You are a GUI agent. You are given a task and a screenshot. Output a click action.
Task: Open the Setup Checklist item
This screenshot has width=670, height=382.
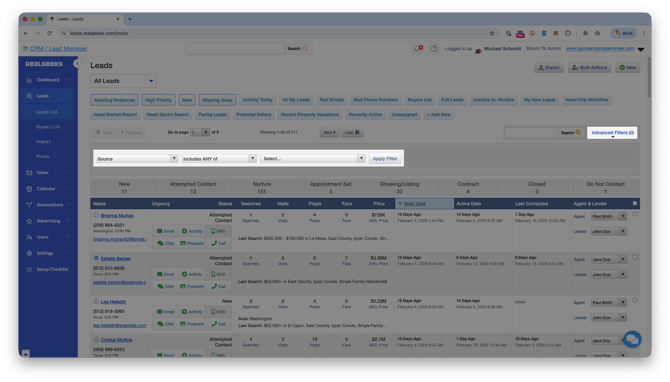48,270
